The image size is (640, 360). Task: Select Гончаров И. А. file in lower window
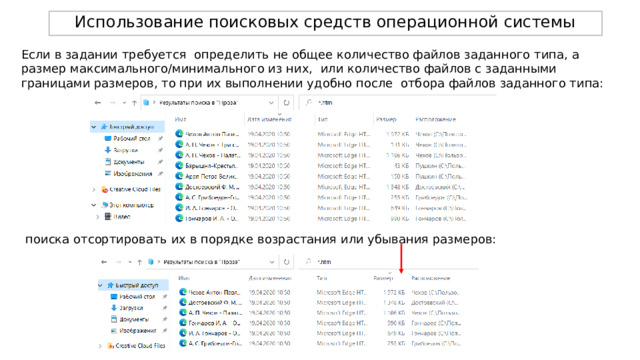pos(215,323)
